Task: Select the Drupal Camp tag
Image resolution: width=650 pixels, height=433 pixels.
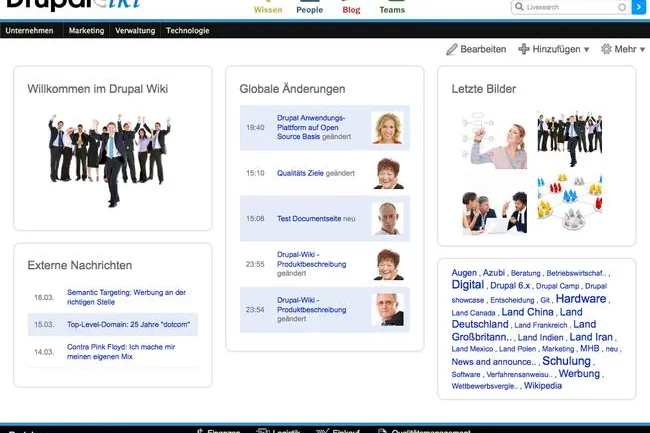Action: point(557,286)
